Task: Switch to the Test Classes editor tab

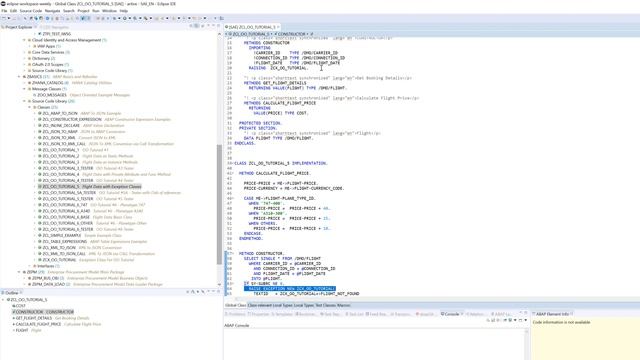Action: coord(325,305)
